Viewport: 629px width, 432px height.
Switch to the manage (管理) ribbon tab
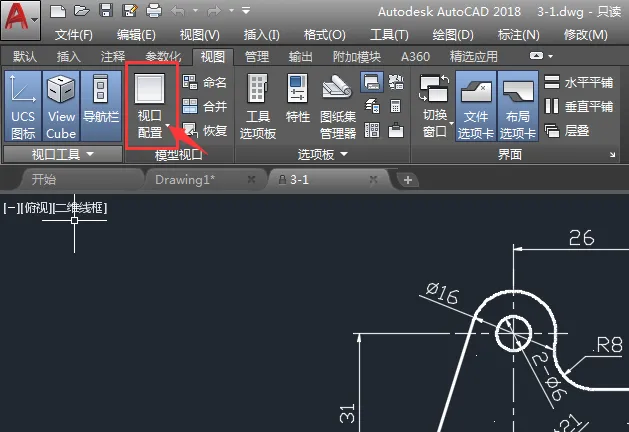pos(257,57)
